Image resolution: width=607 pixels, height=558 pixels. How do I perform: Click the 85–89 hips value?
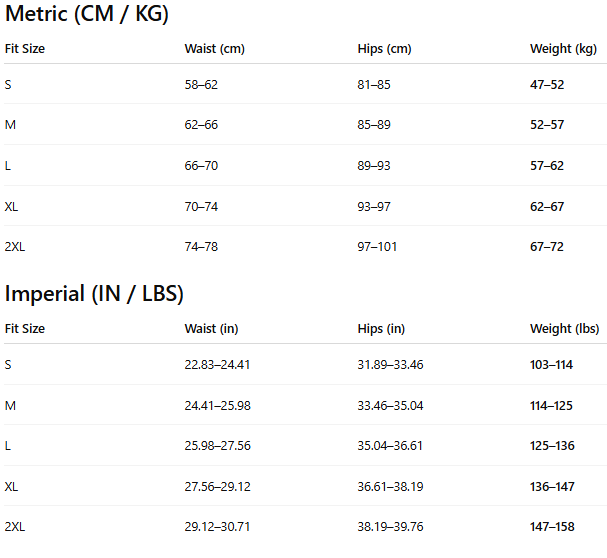[374, 125]
